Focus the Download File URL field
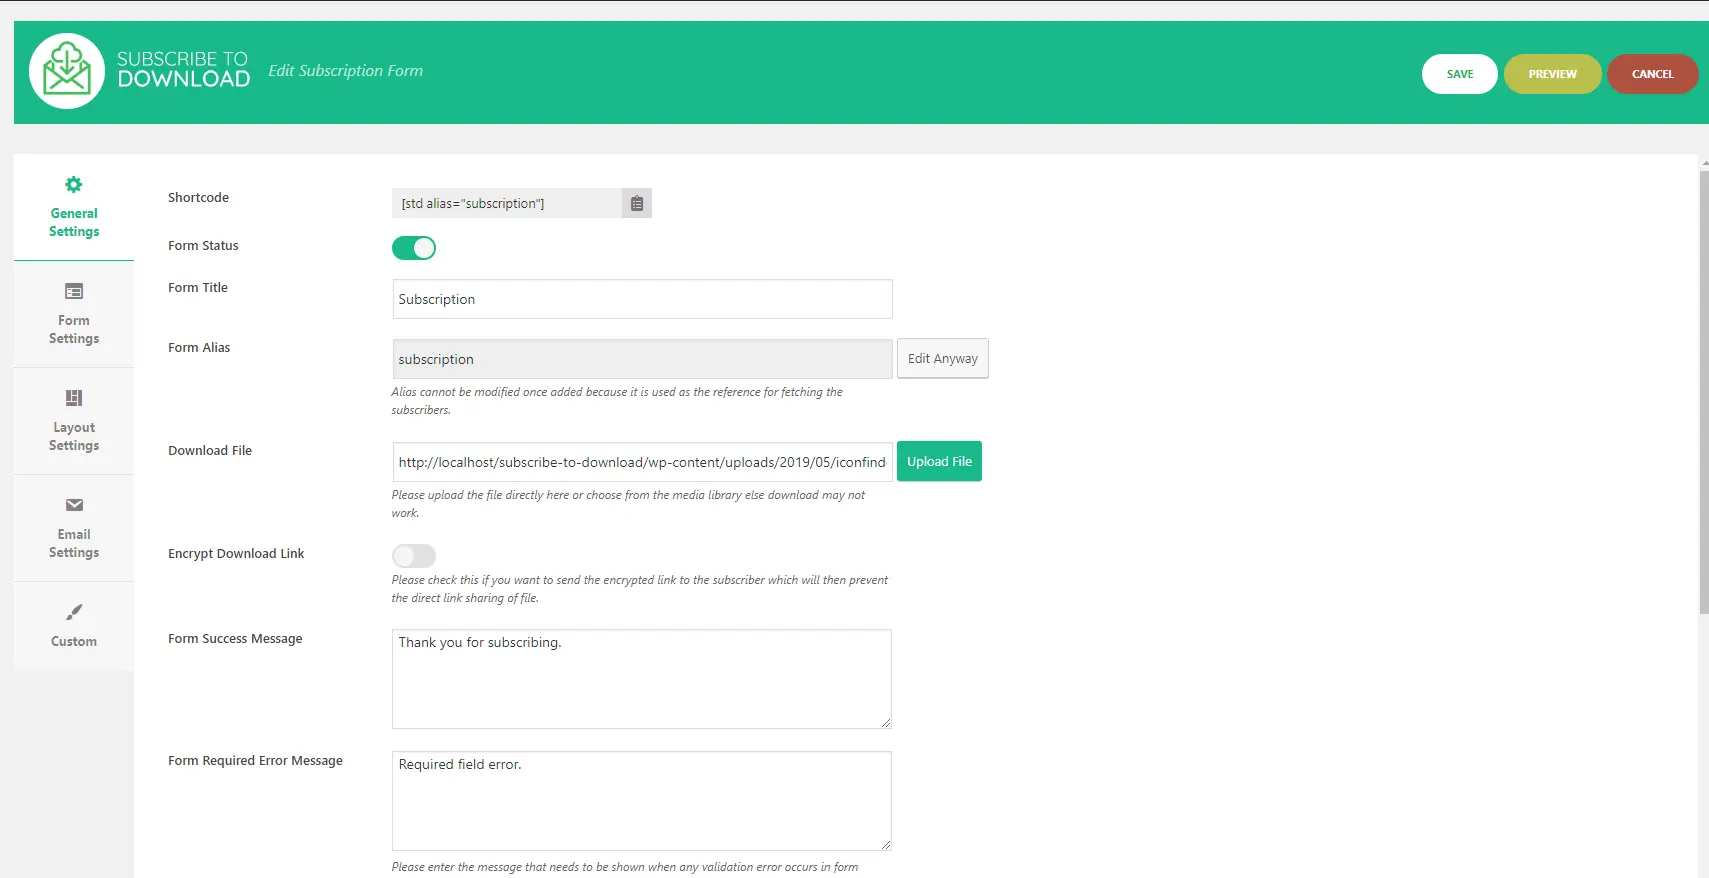 642,462
